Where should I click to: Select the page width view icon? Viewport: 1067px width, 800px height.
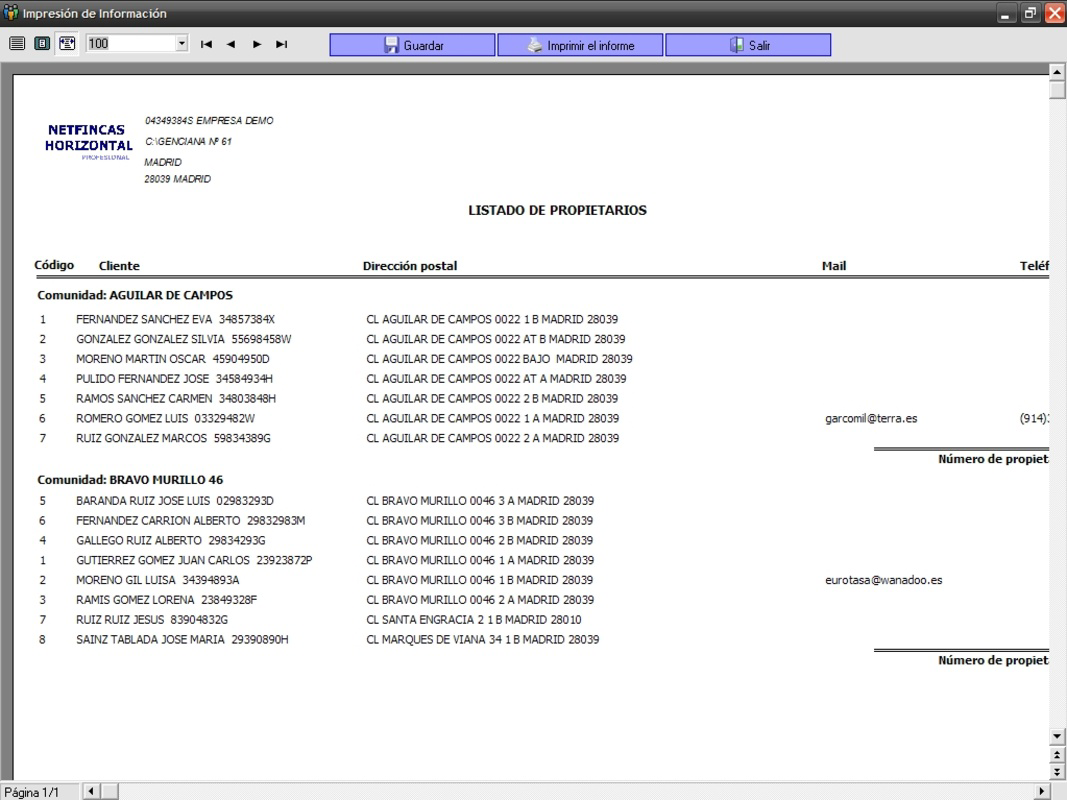(x=67, y=44)
